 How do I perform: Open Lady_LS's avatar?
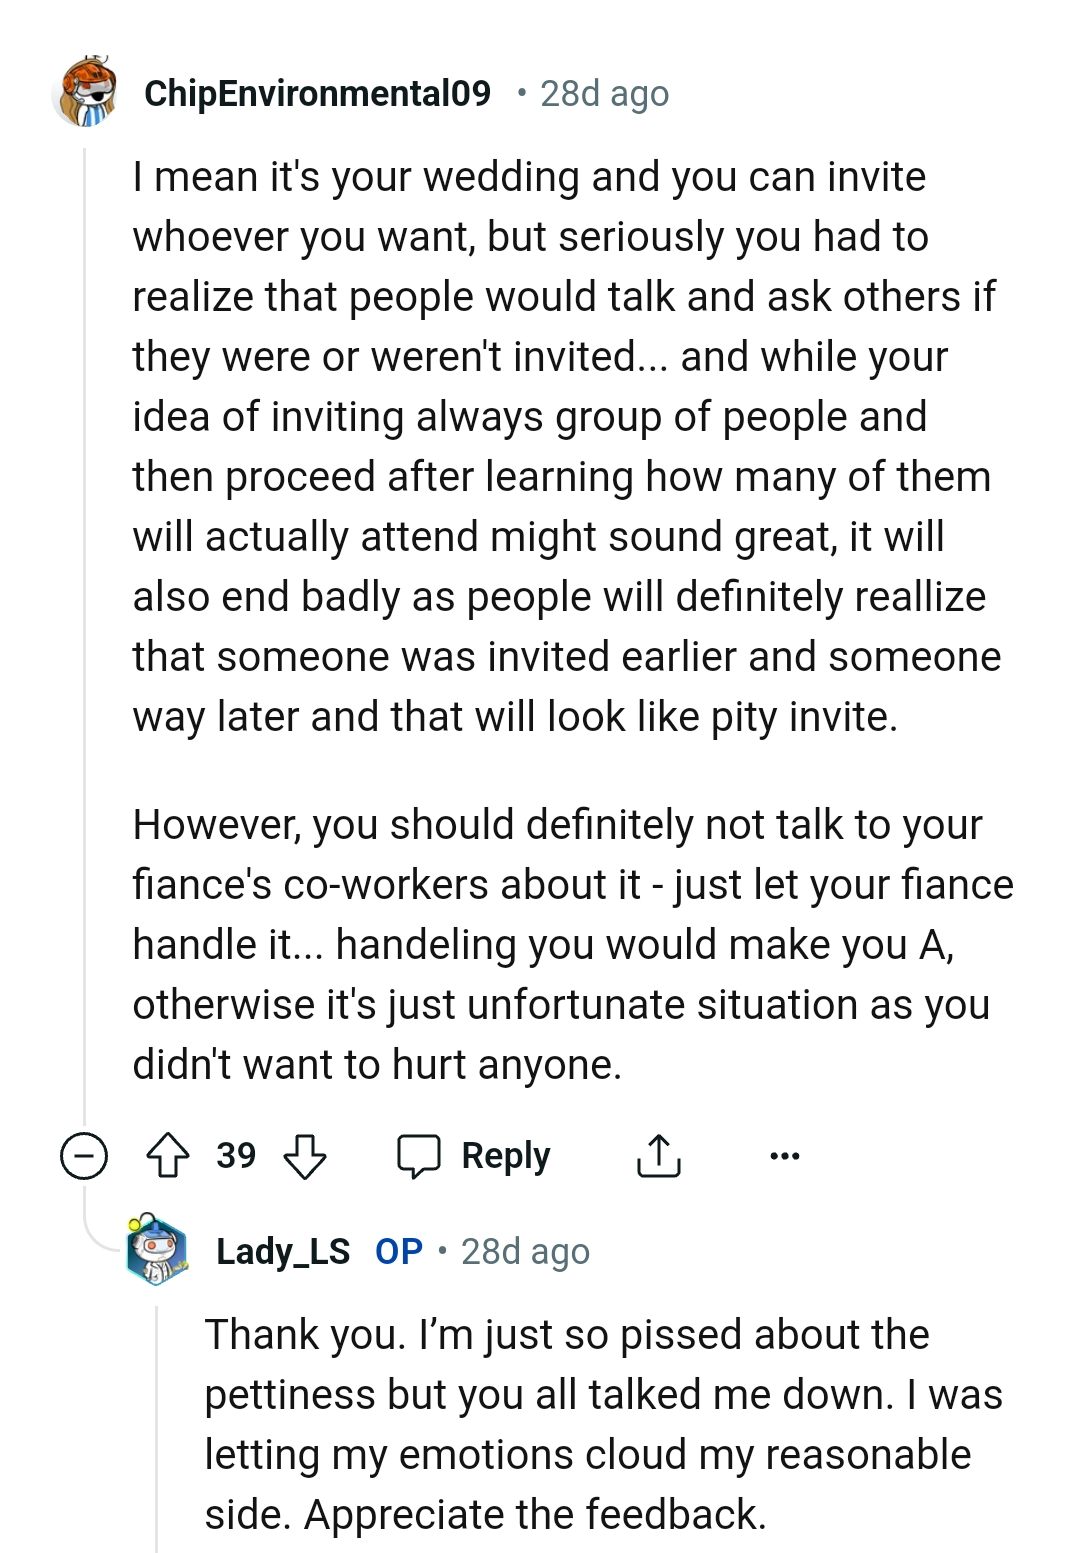coord(158,1250)
